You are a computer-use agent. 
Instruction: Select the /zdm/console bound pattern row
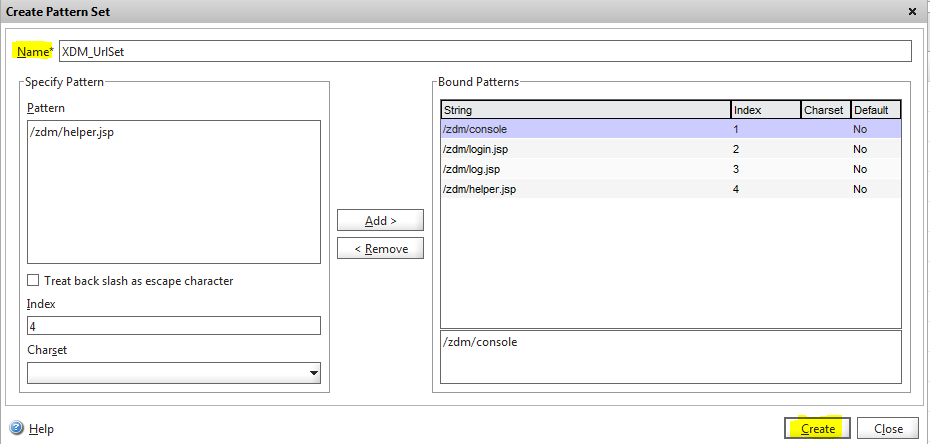pos(585,129)
